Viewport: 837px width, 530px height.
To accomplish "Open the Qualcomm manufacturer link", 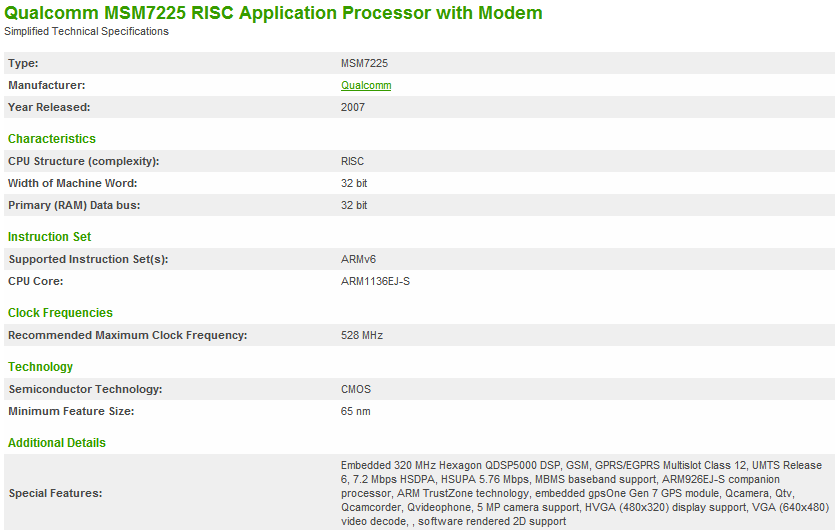I will pos(366,85).
